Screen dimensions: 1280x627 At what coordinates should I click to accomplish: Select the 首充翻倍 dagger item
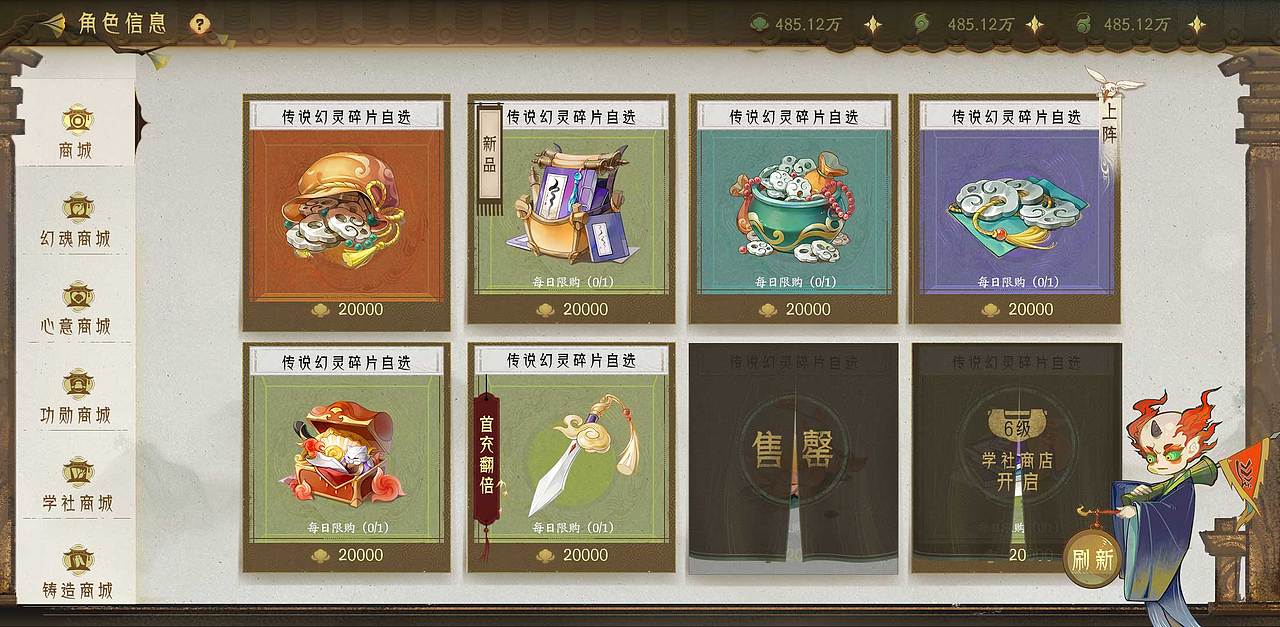coord(571,457)
